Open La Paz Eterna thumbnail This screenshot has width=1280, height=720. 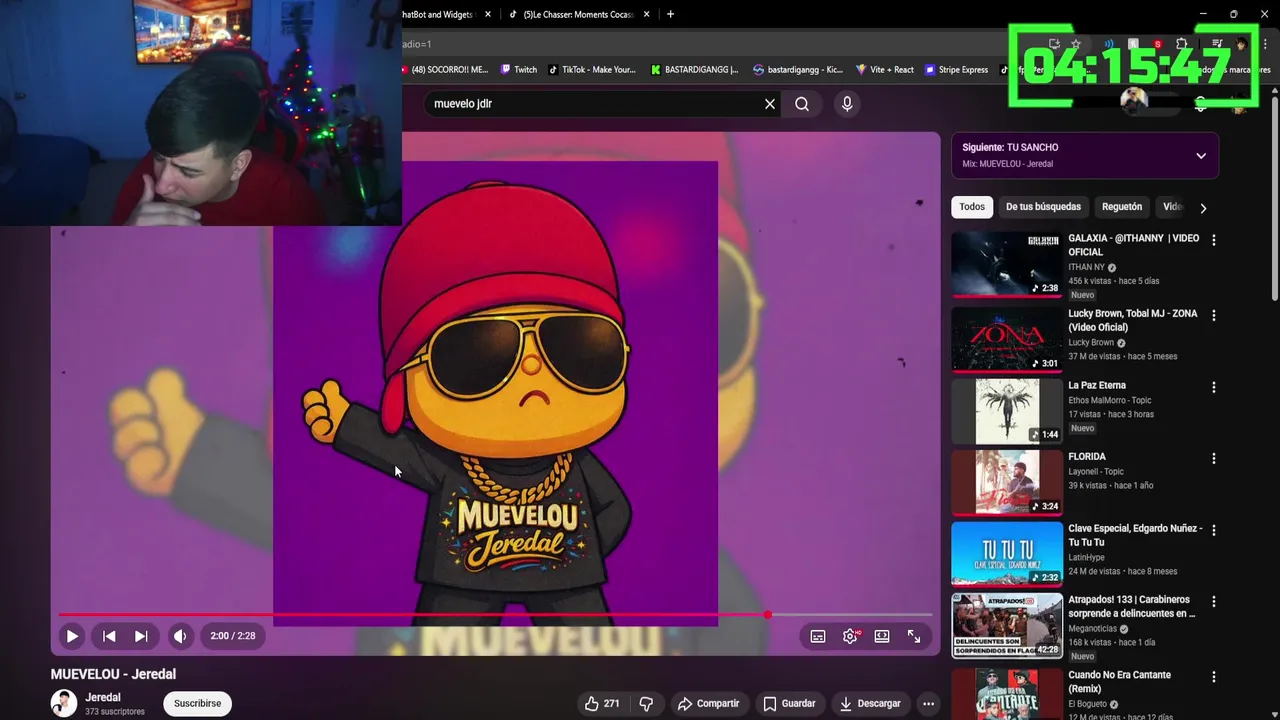click(1006, 411)
